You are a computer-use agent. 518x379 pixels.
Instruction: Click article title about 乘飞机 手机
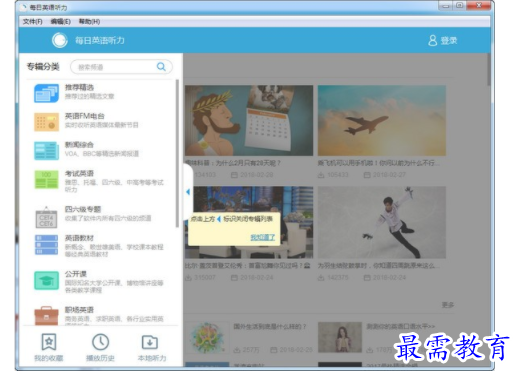[378, 163]
